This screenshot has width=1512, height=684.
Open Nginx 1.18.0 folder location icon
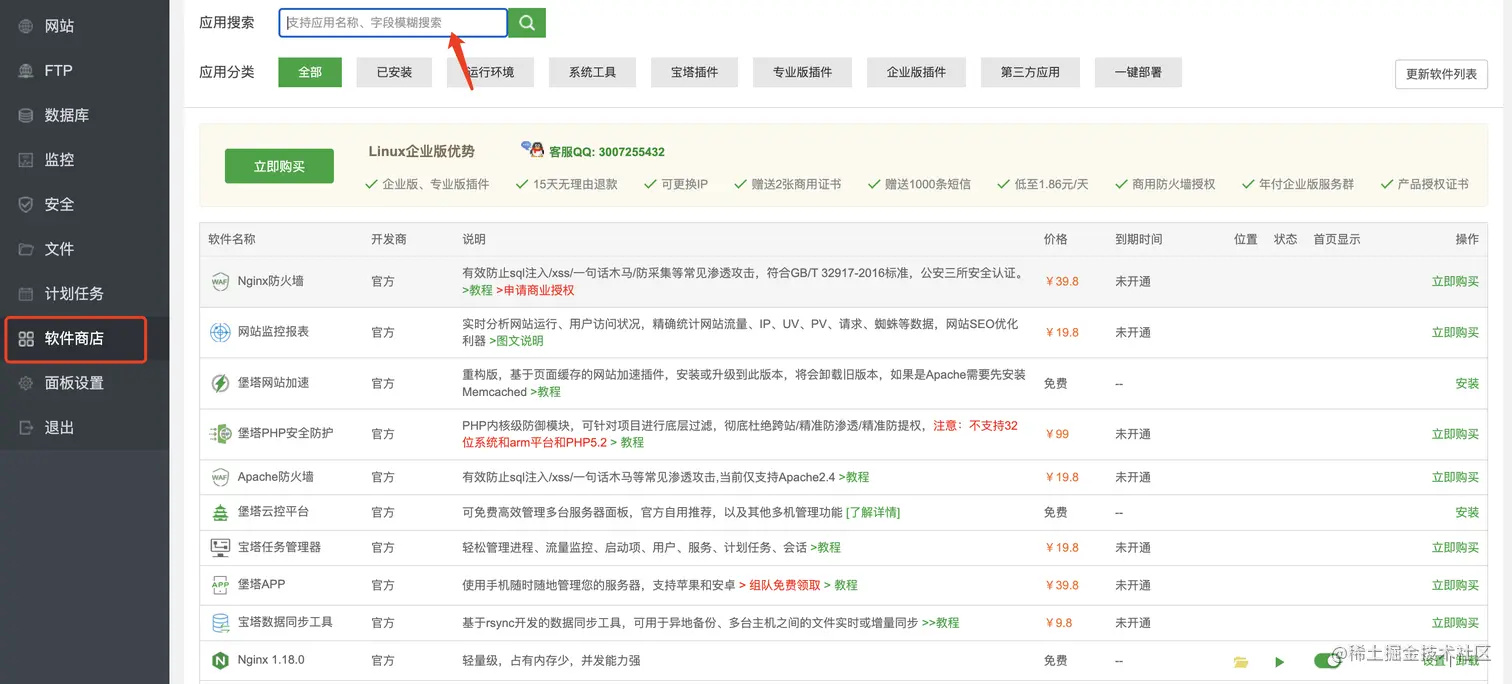click(x=1241, y=662)
